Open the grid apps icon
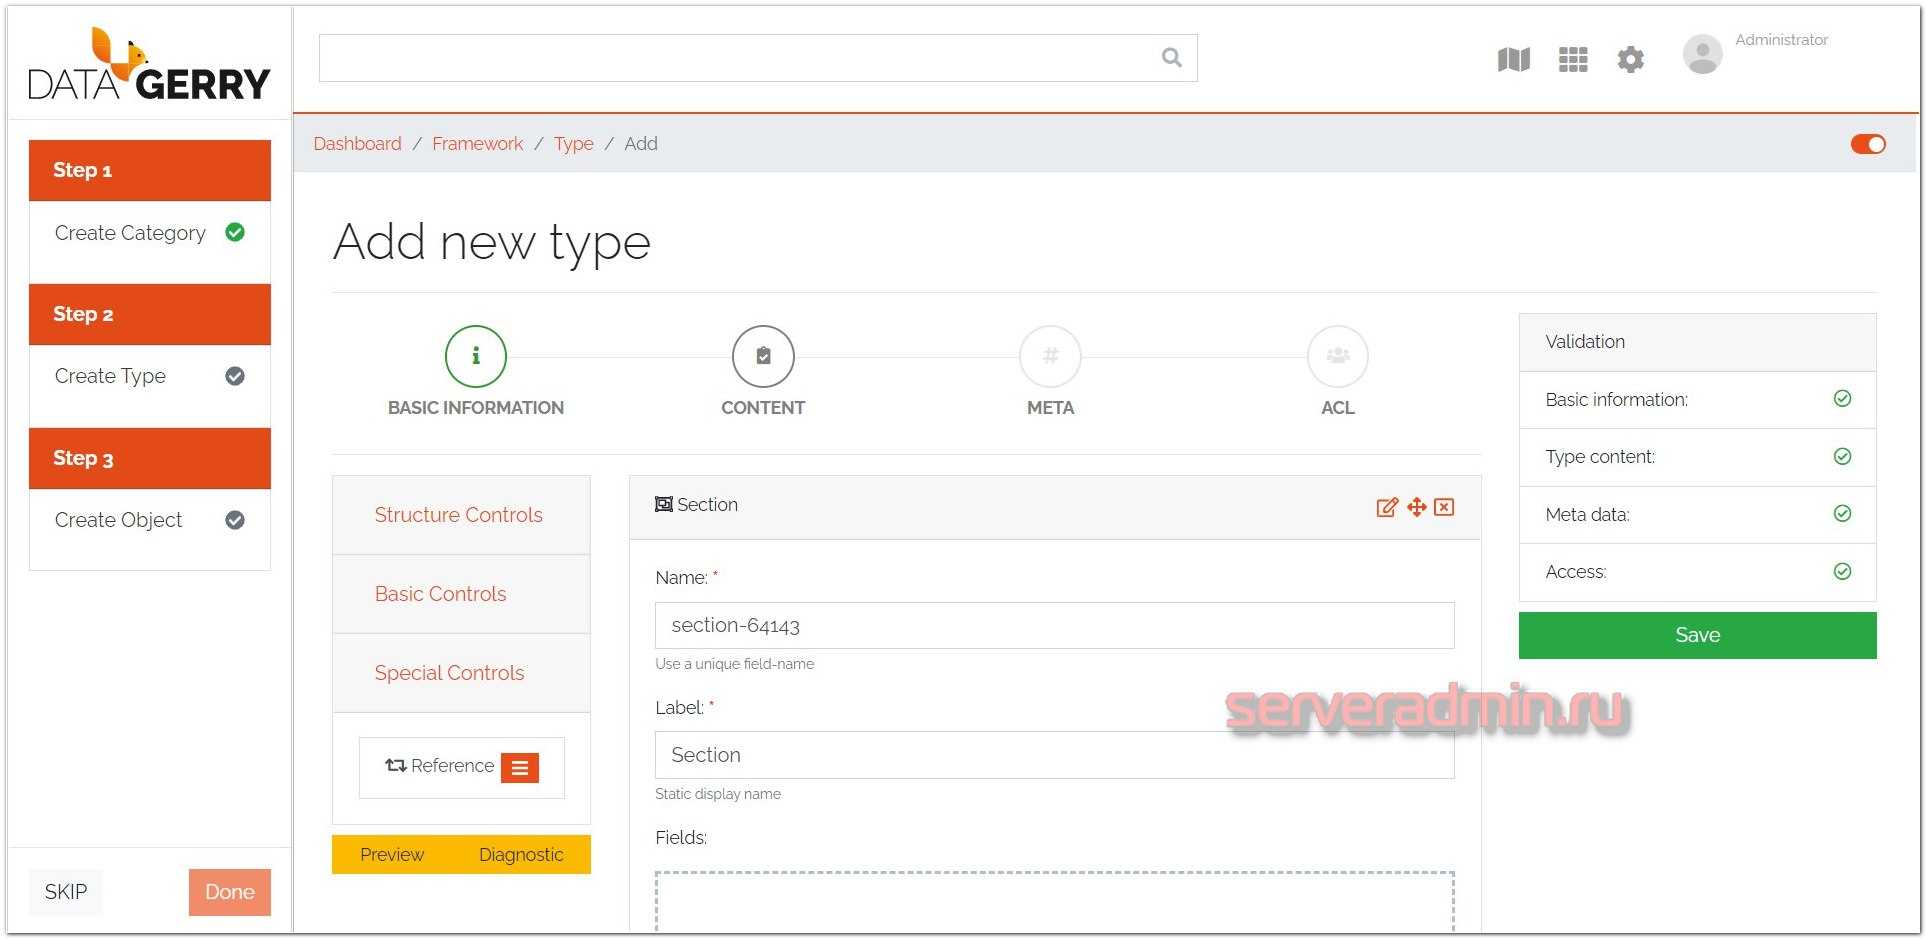Viewport: 1926px width, 939px height. [x=1573, y=60]
